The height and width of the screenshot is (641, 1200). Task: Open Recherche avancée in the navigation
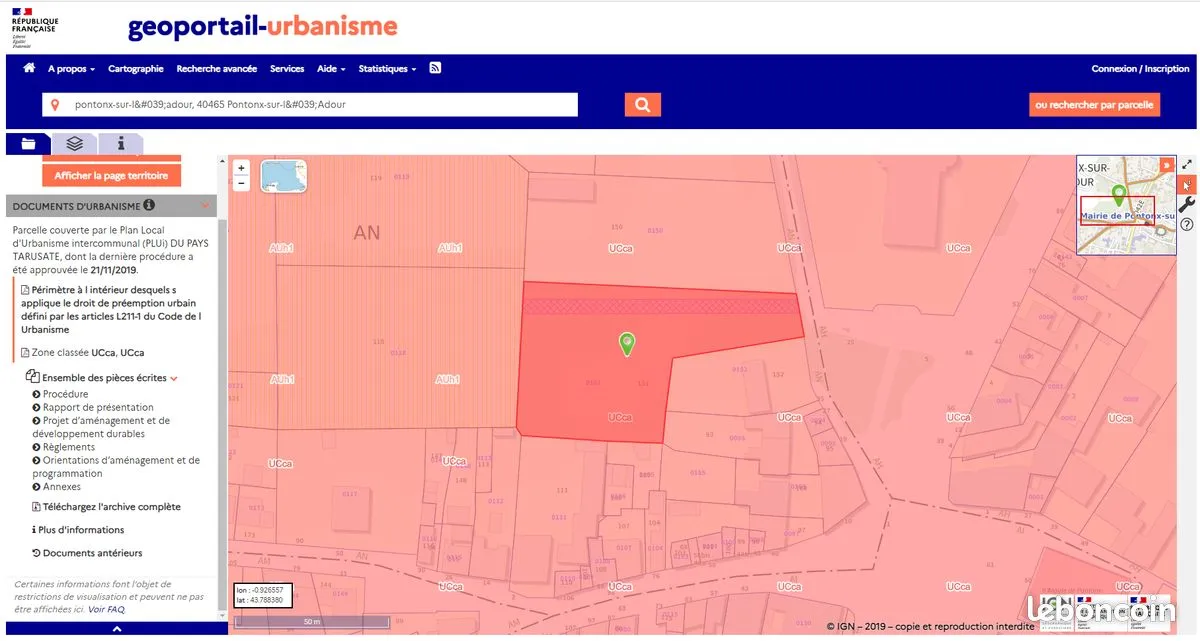217,69
